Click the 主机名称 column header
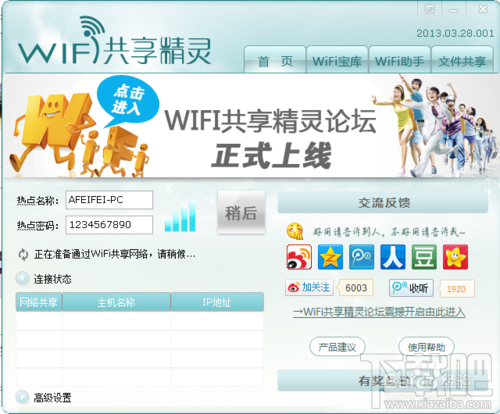Viewport: 500px width, 414px height. 116,302
